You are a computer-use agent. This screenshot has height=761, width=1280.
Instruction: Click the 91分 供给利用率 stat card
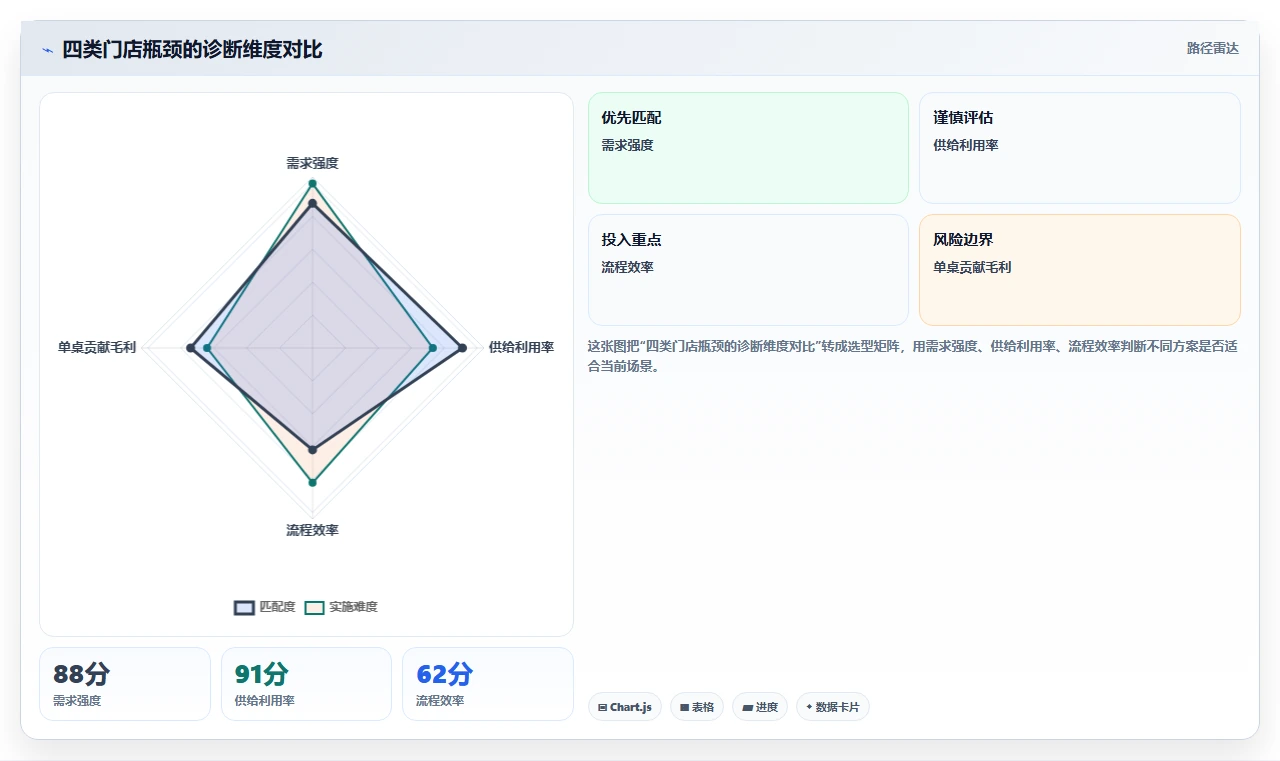tap(306, 684)
